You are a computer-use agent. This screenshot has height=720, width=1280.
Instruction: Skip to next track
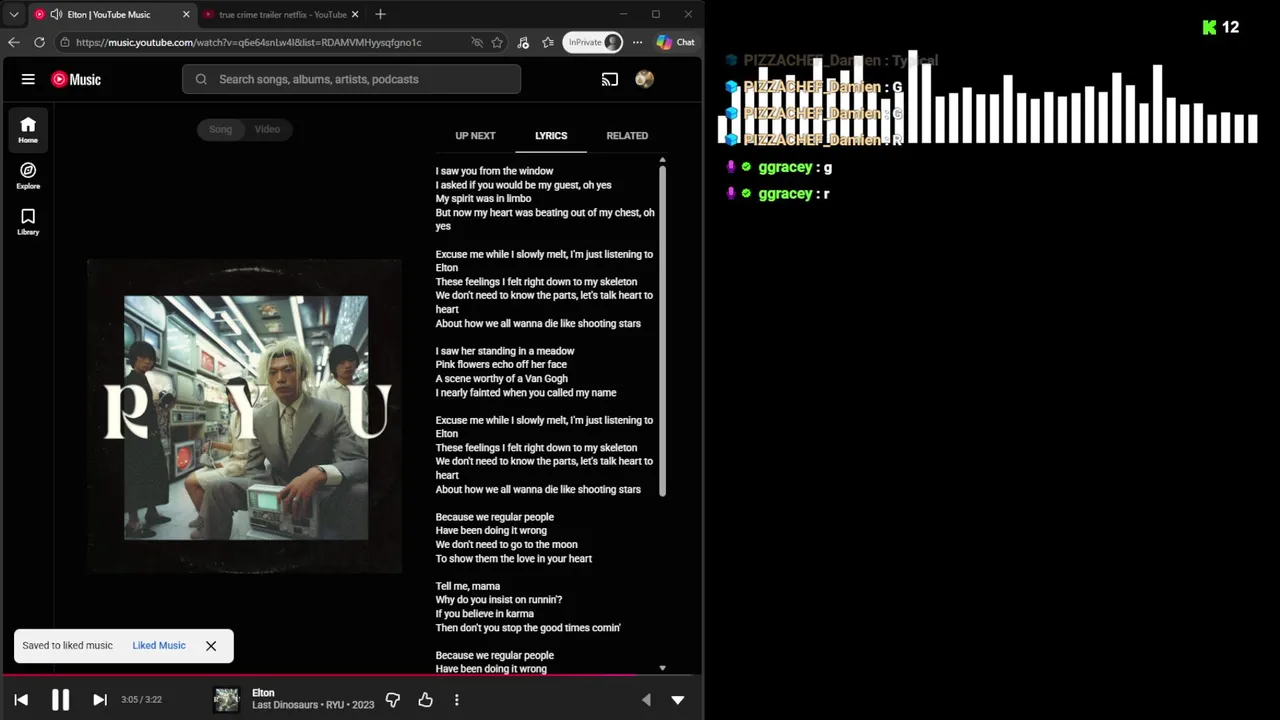[100, 700]
